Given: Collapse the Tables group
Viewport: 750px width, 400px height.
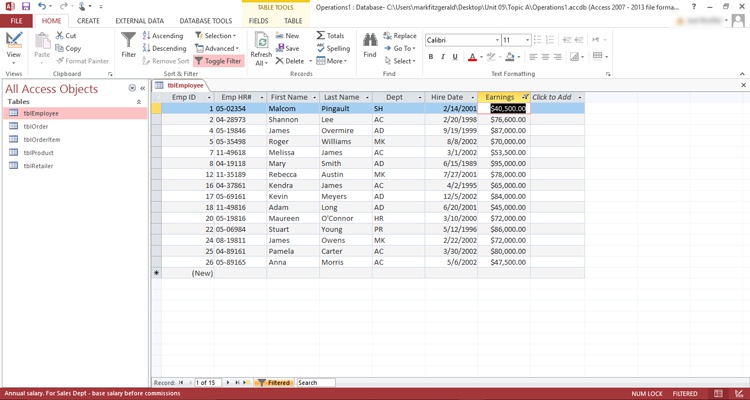Looking at the screenshot, I should (x=139, y=102).
